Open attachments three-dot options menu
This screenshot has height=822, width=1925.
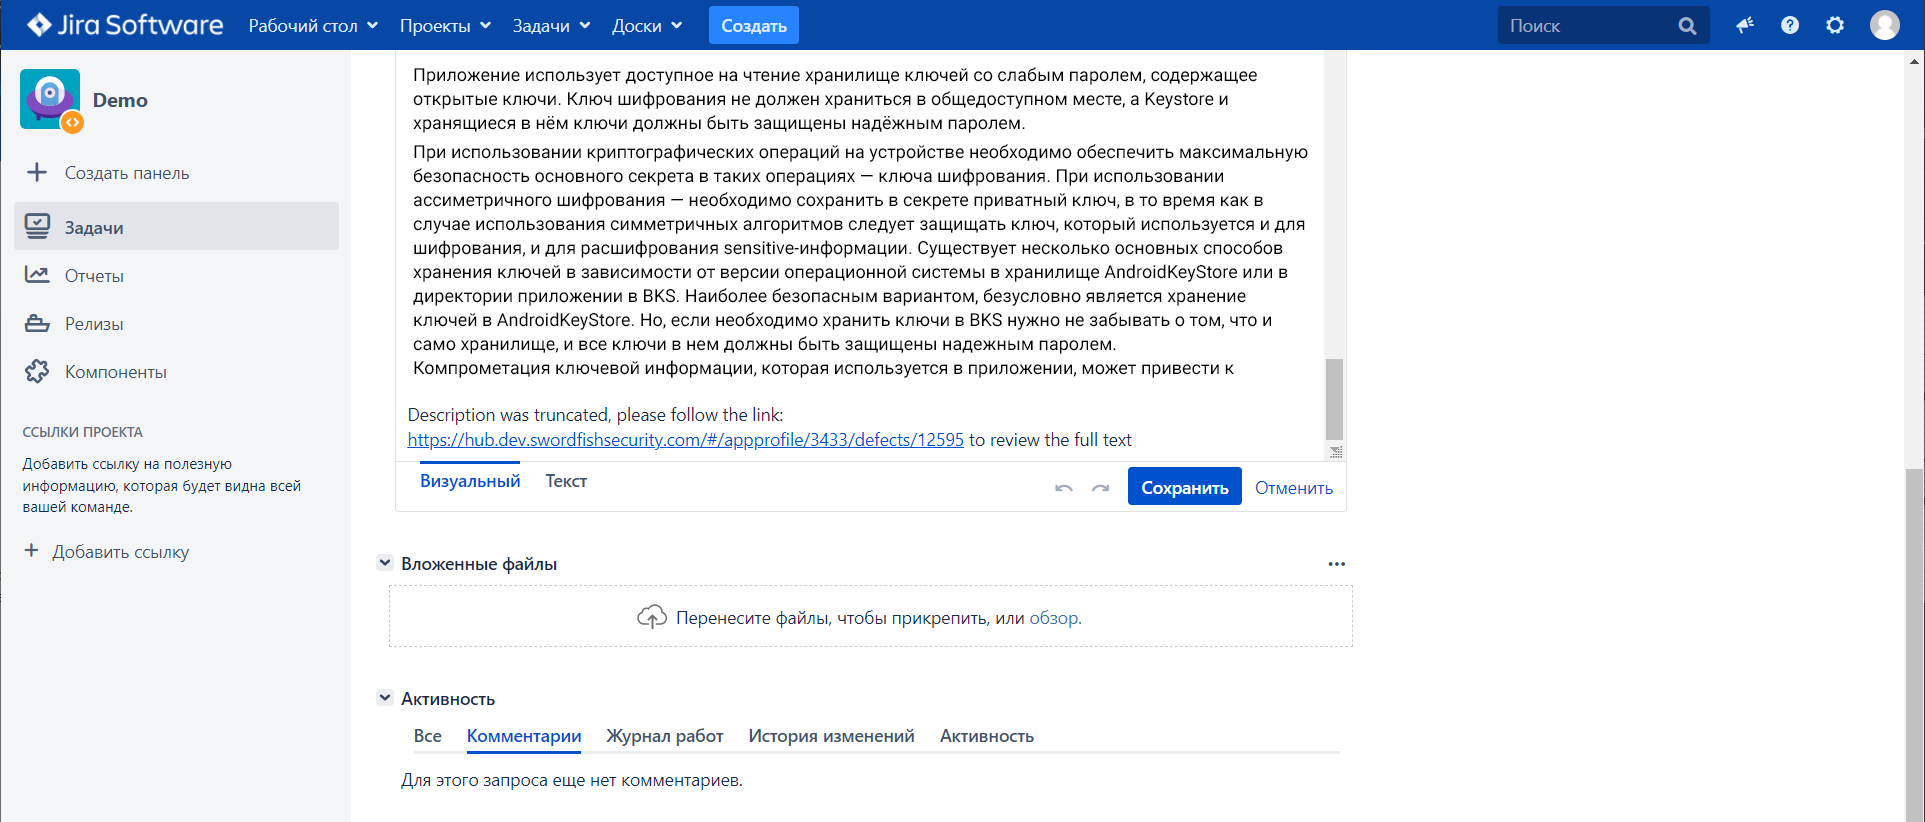(1336, 564)
